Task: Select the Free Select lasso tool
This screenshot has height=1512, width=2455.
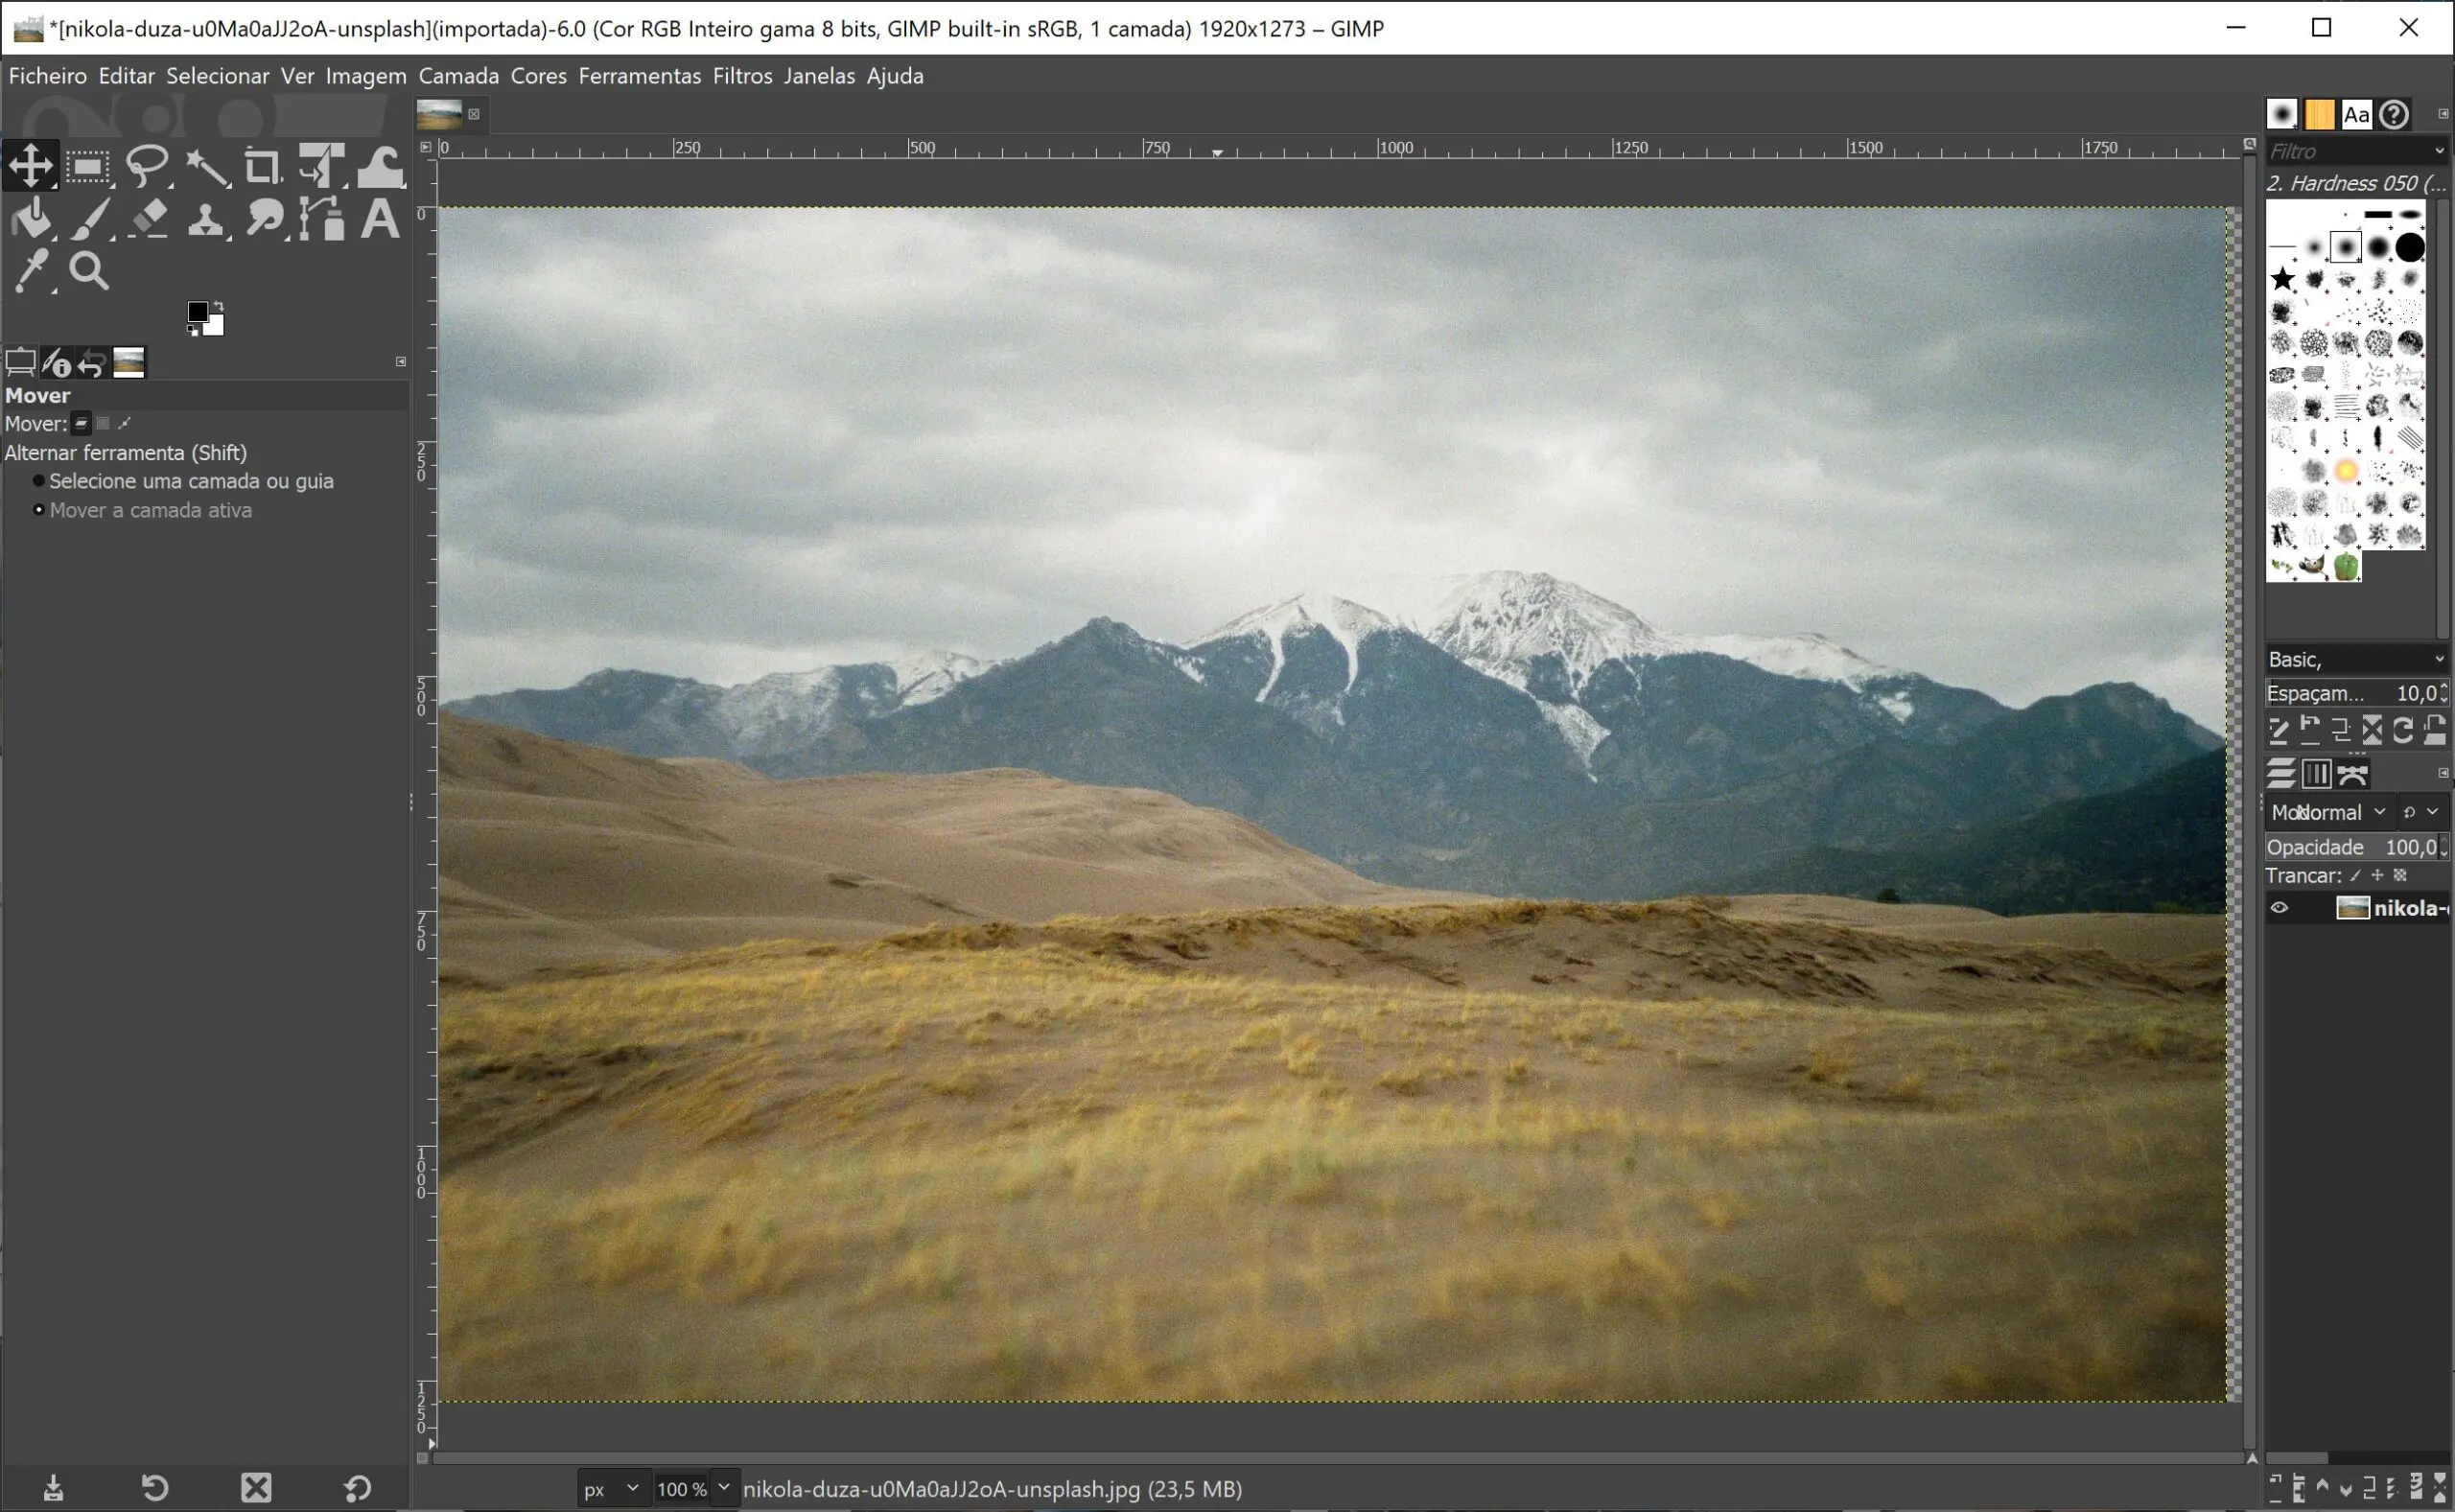Action: tap(147, 166)
